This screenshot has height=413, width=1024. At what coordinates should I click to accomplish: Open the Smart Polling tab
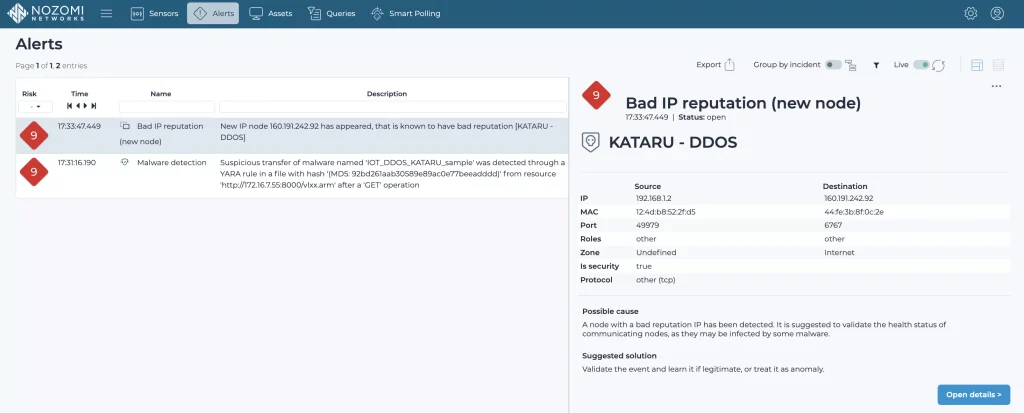pyautogui.click(x=405, y=13)
